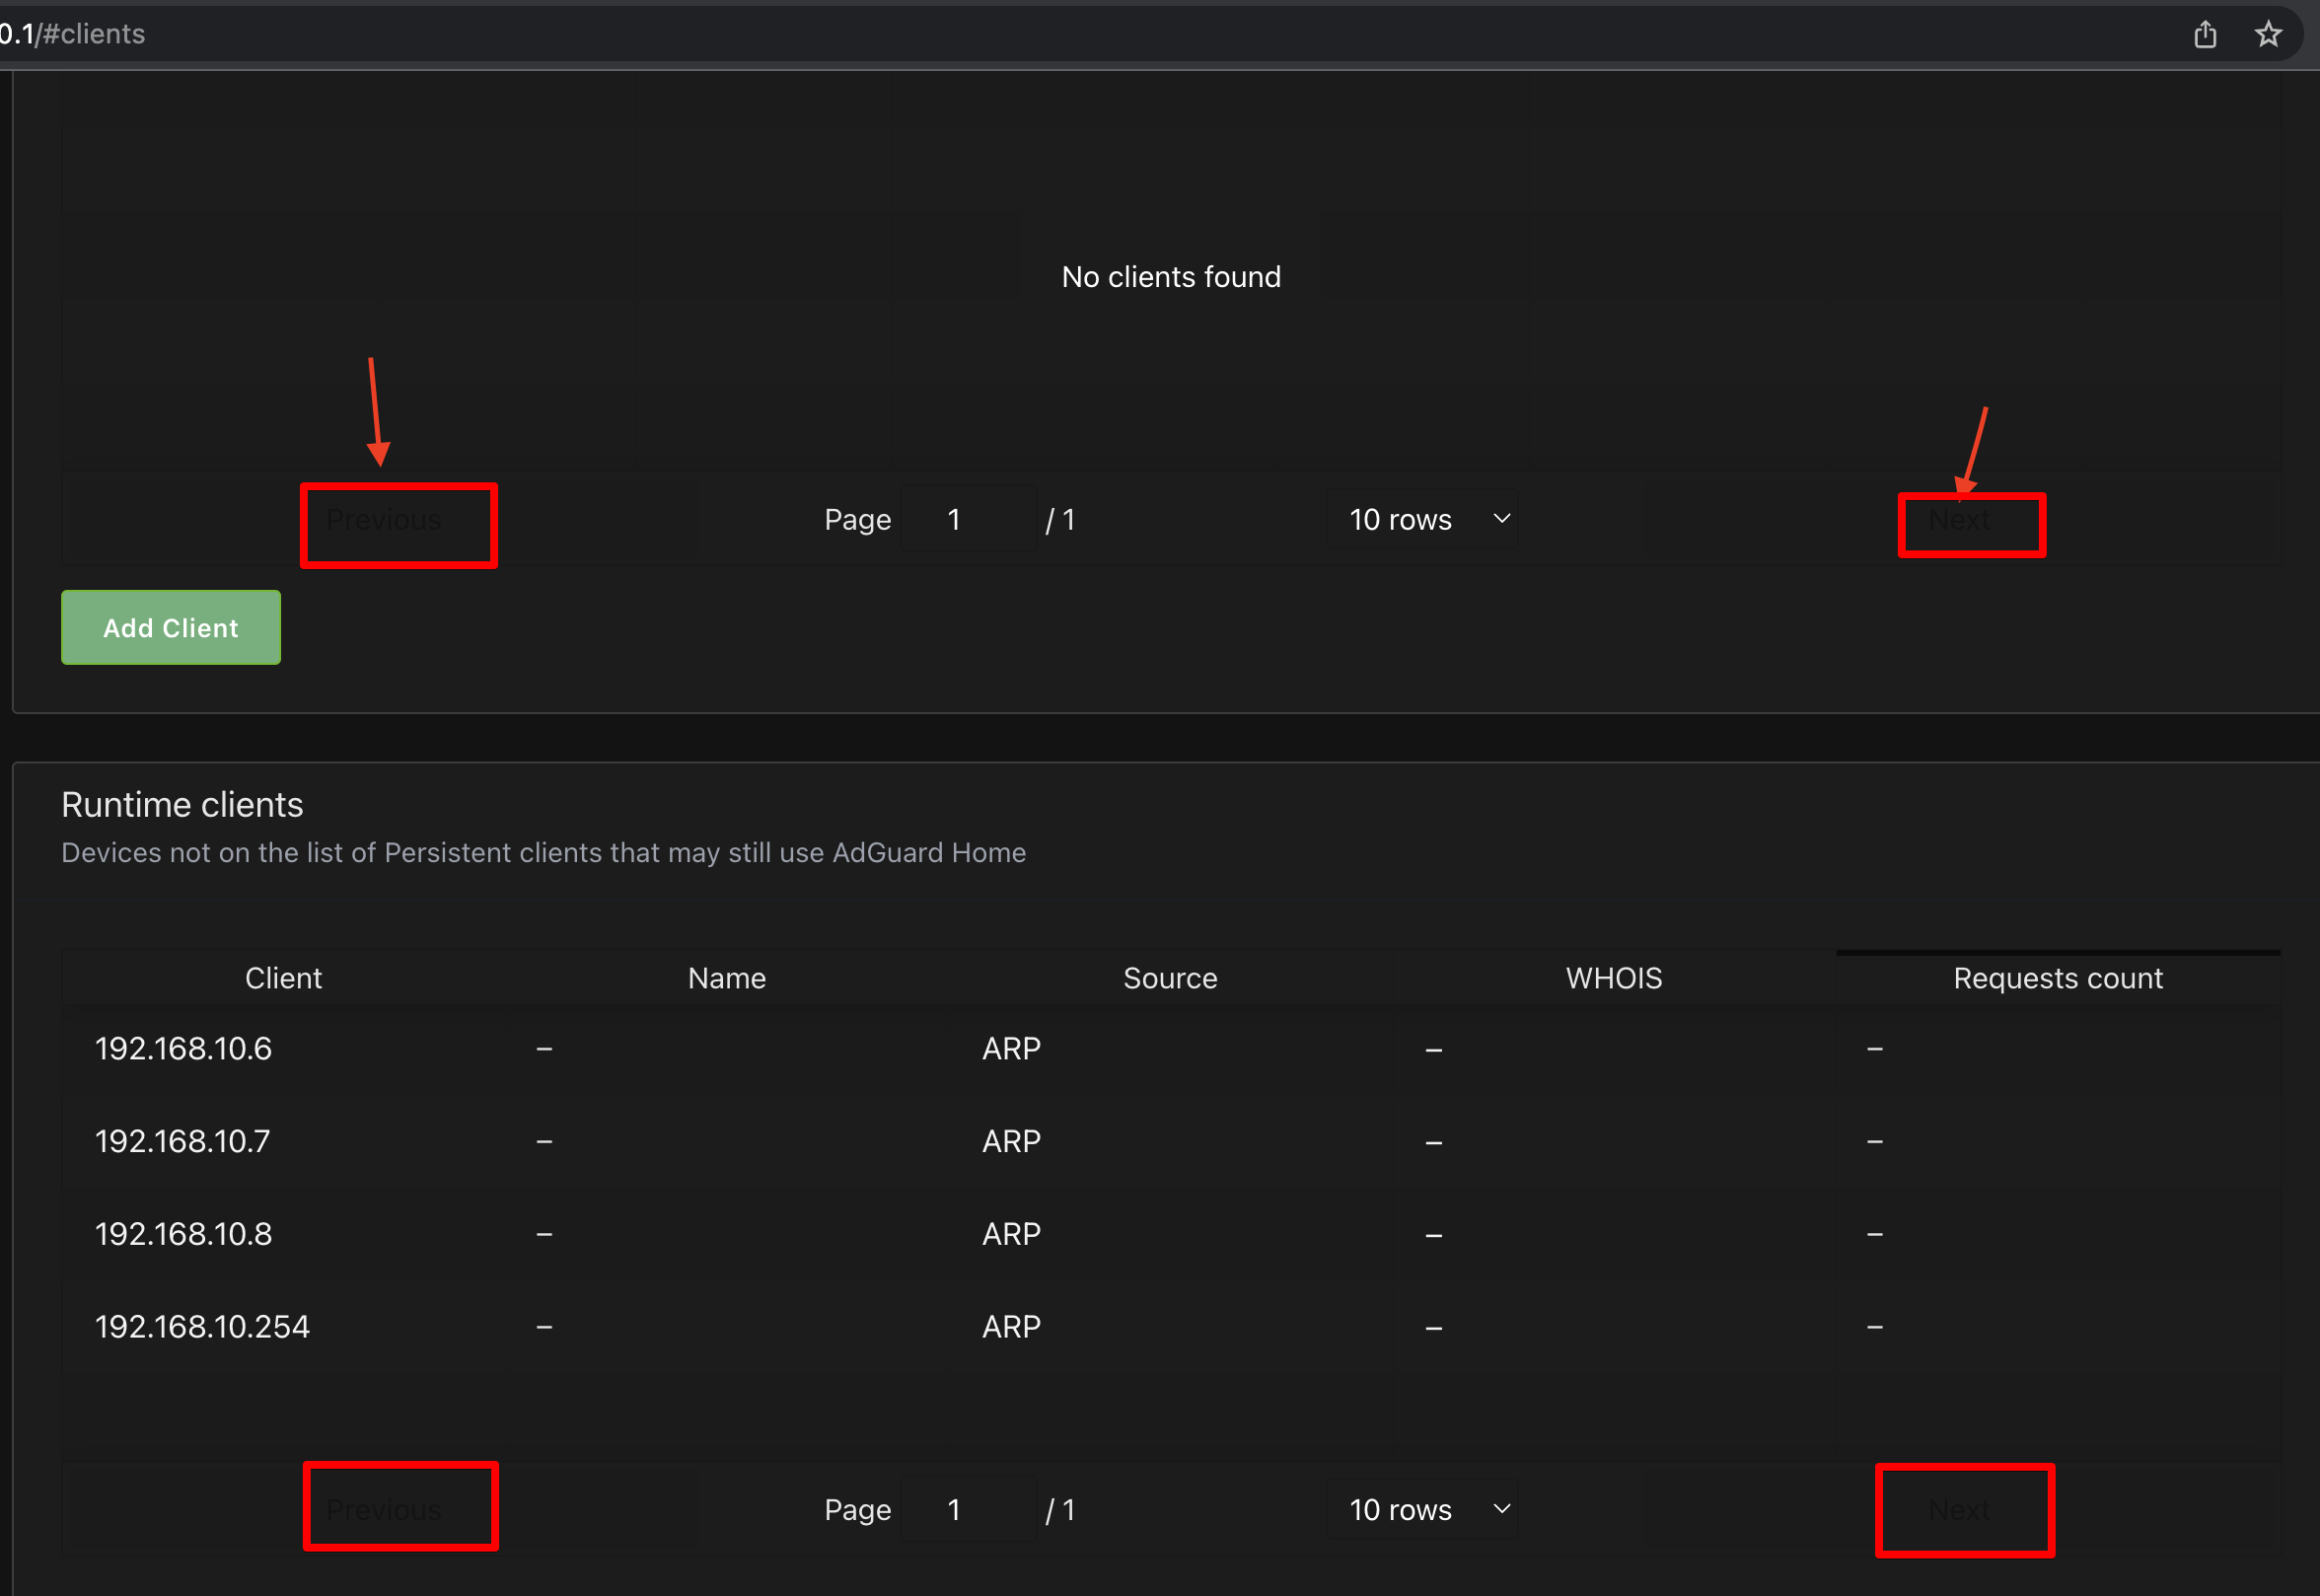This screenshot has width=2320, height=1596.
Task: Select the top Page number input field
Action: click(x=967, y=519)
